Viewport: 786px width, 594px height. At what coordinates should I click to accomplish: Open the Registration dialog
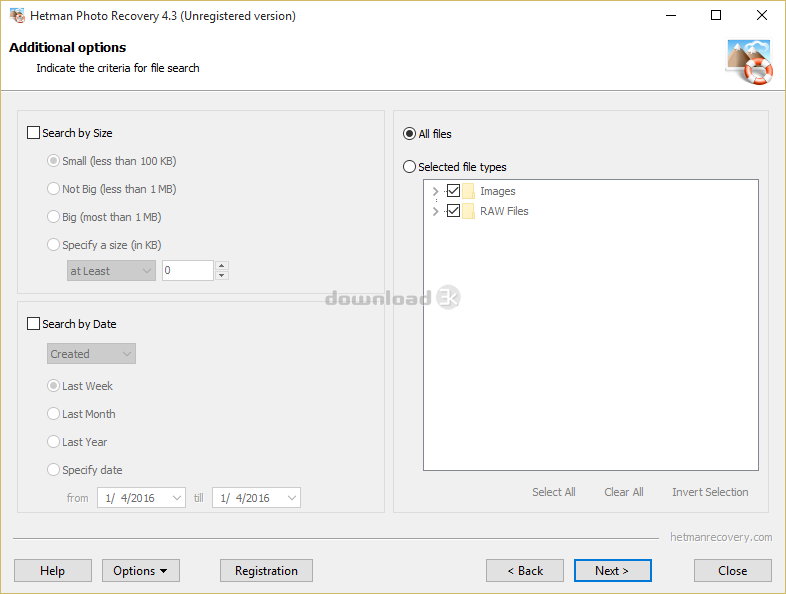tap(266, 571)
